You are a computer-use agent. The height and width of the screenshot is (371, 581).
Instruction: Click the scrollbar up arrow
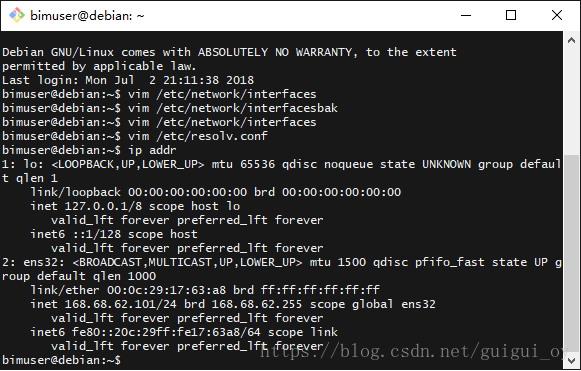571,40
